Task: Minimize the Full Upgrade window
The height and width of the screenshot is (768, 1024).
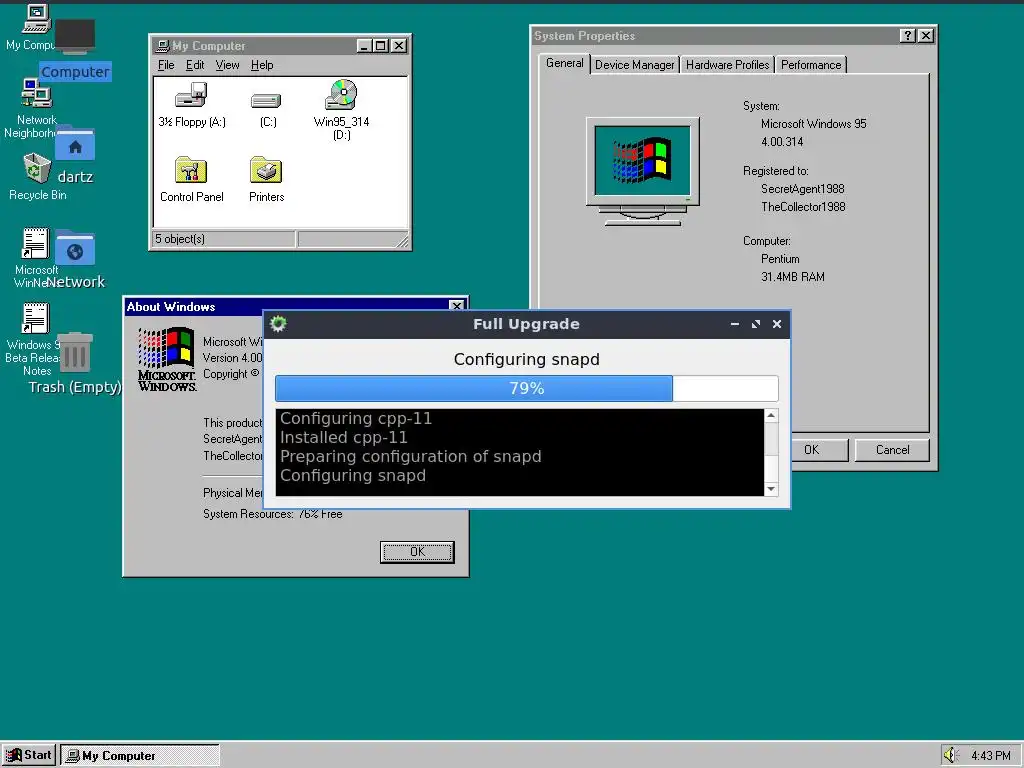Action: [735, 324]
